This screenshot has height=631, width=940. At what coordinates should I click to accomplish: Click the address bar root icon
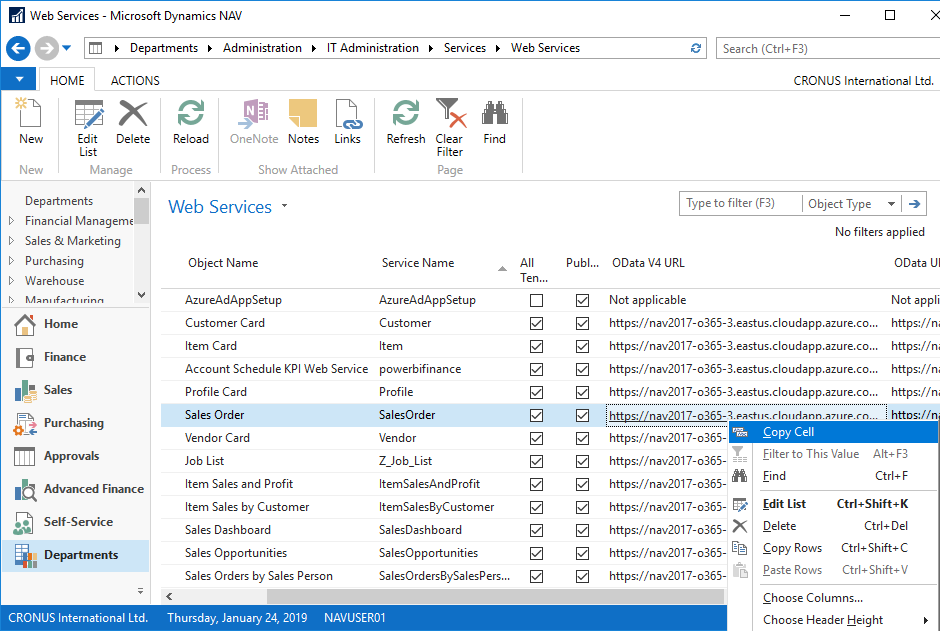tap(95, 48)
